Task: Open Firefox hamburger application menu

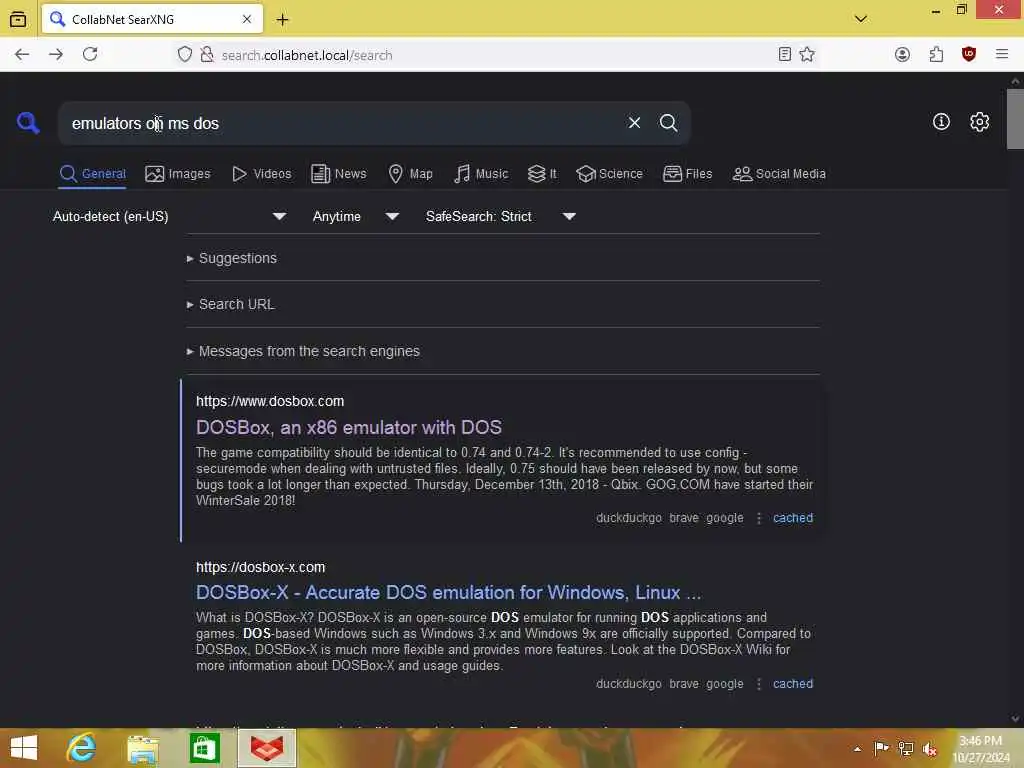Action: (1002, 54)
